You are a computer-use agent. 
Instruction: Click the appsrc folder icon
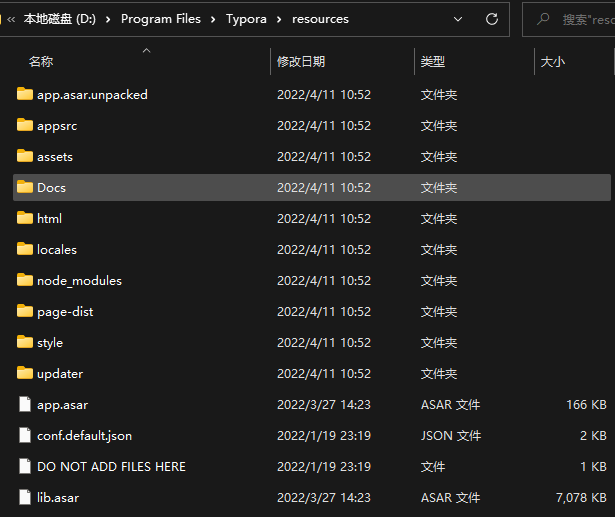25,125
